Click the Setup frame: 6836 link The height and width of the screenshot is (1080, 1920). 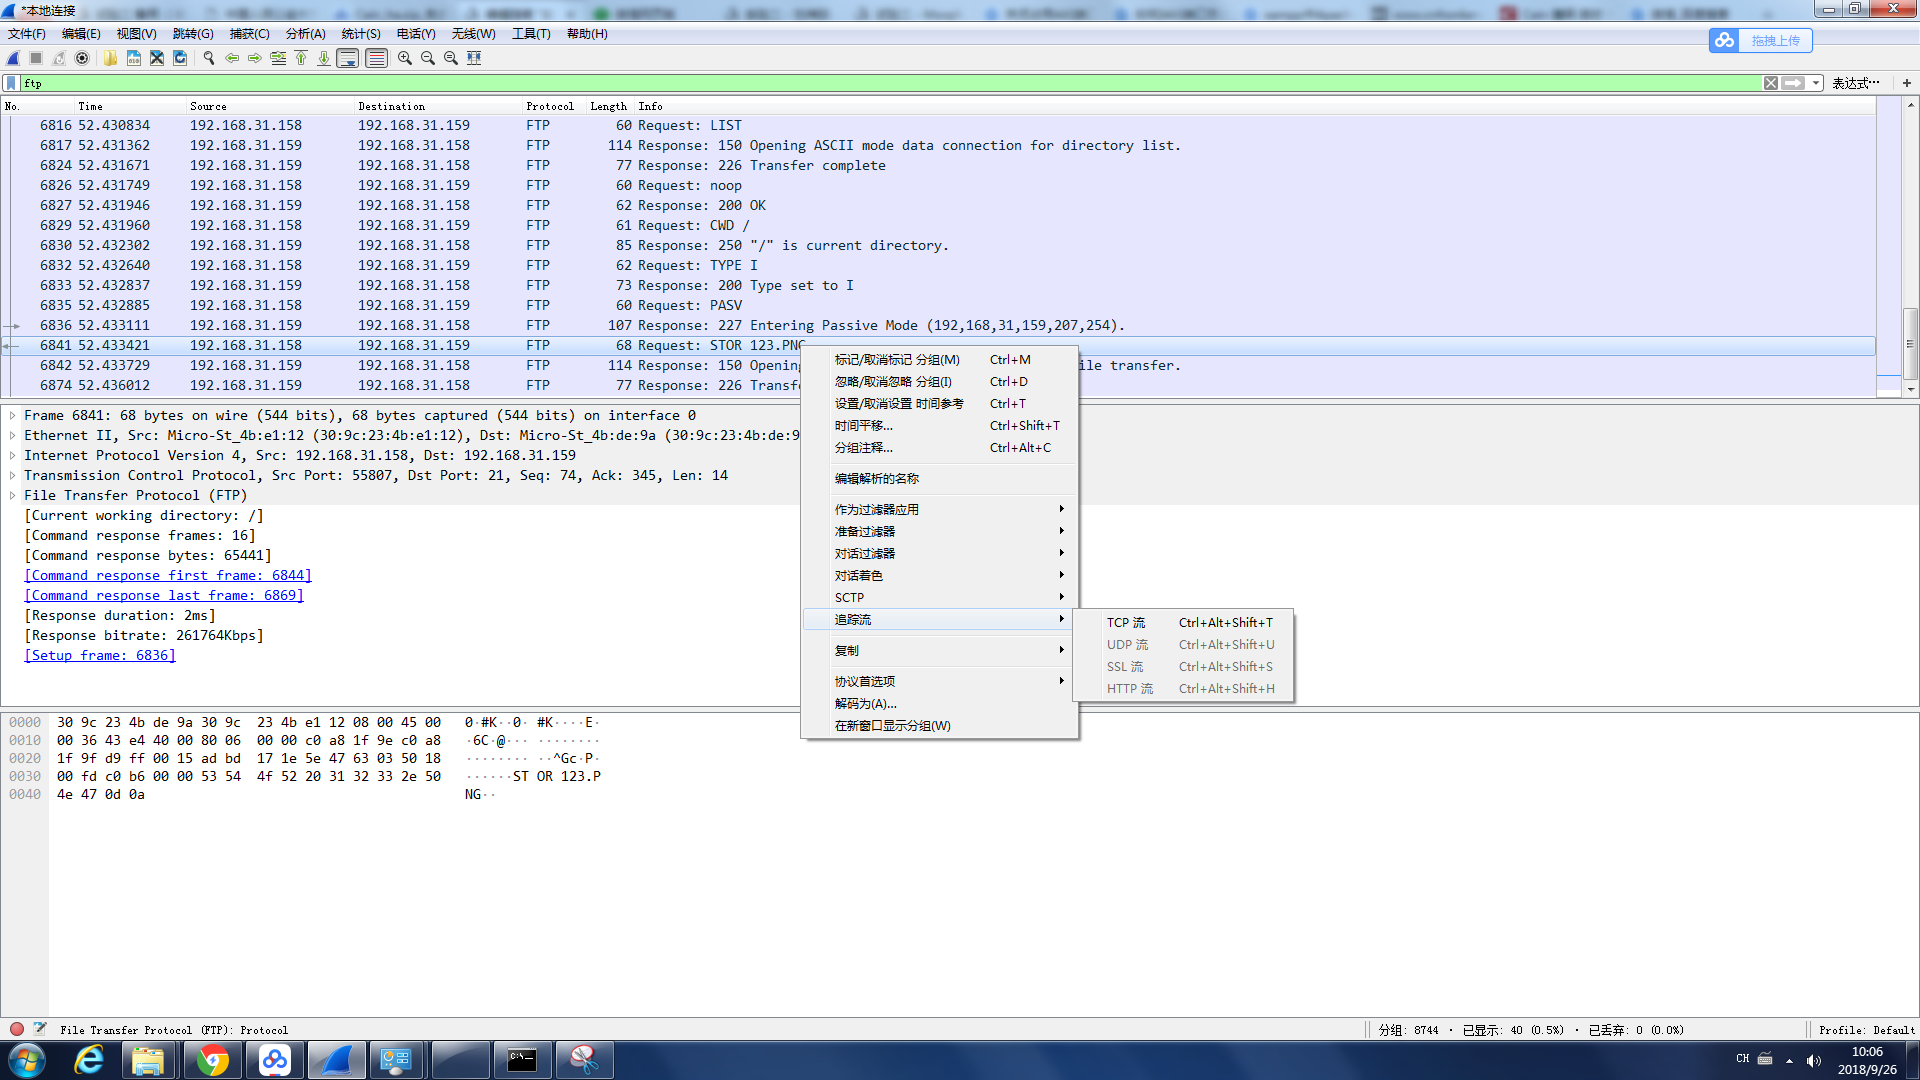(100, 655)
